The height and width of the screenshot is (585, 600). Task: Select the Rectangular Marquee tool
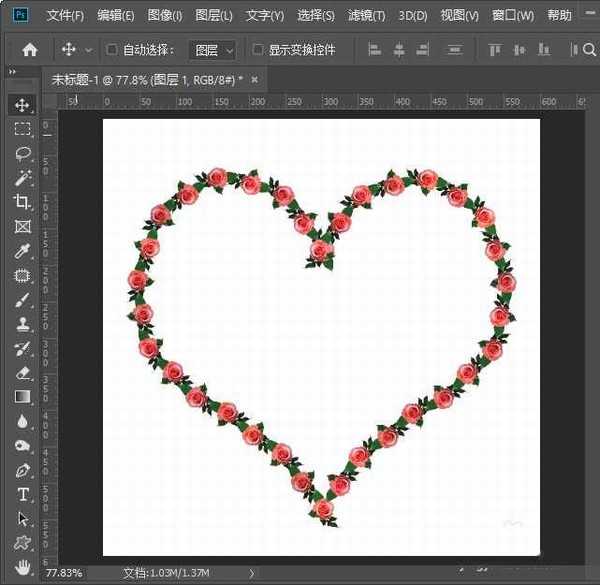click(22, 129)
